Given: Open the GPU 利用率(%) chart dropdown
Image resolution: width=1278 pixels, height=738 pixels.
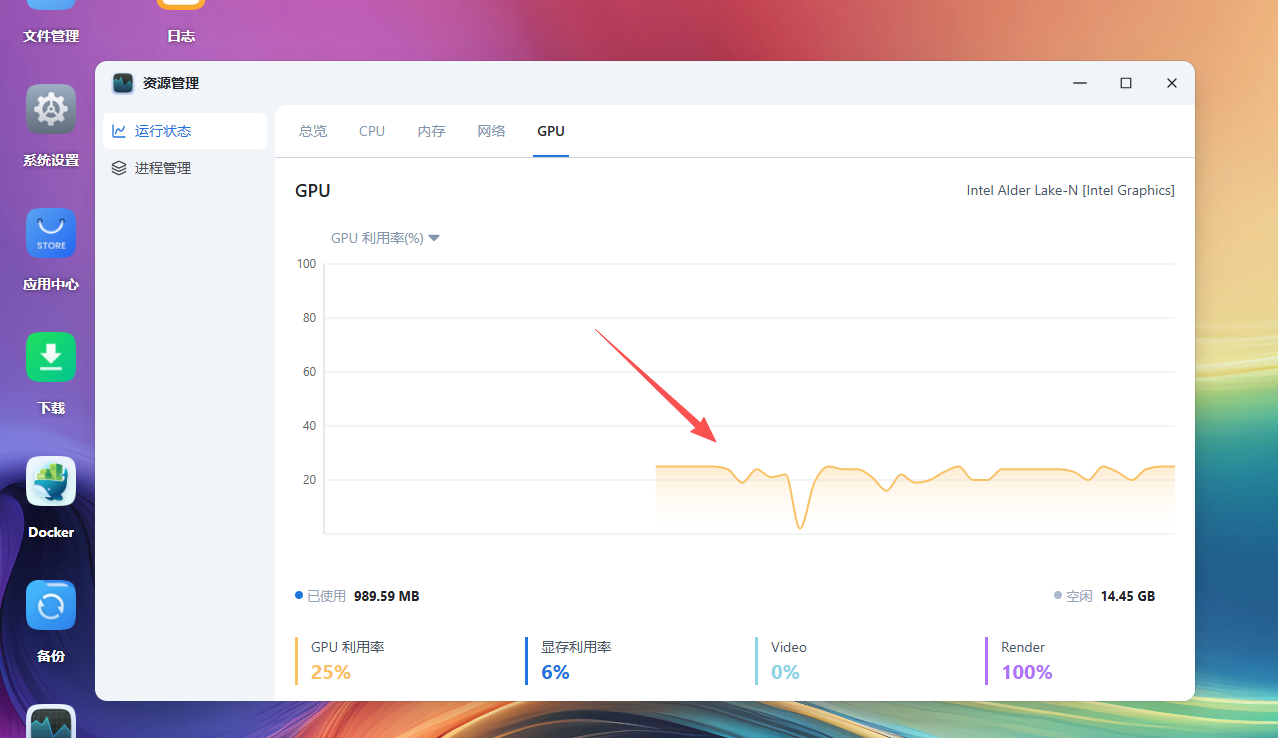Looking at the screenshot, I should (386, 238).
